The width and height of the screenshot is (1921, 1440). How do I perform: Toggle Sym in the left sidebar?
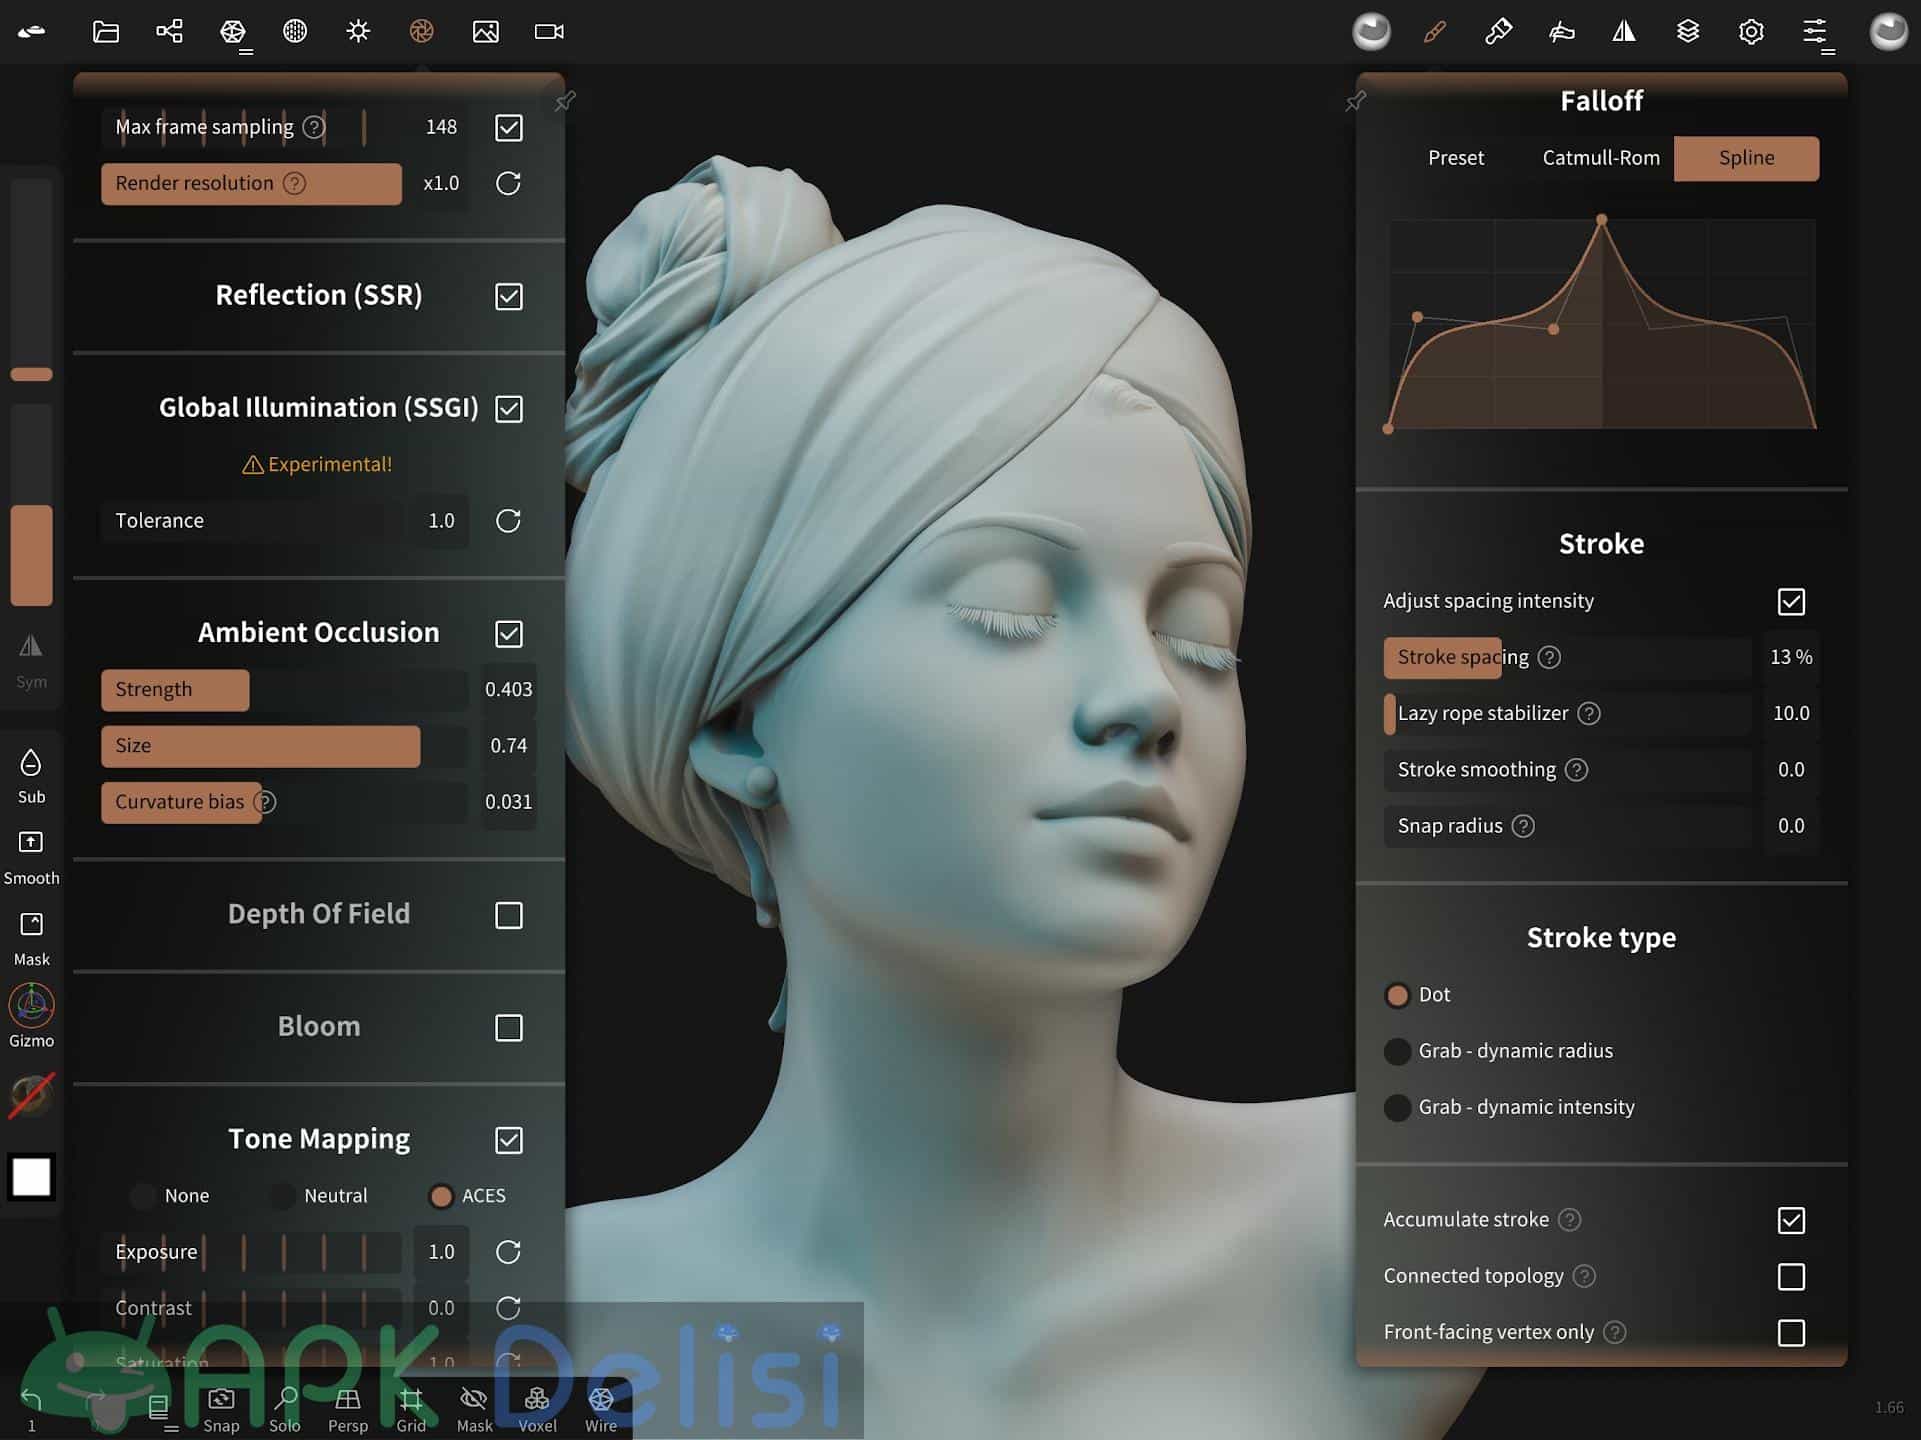(31, 661)
